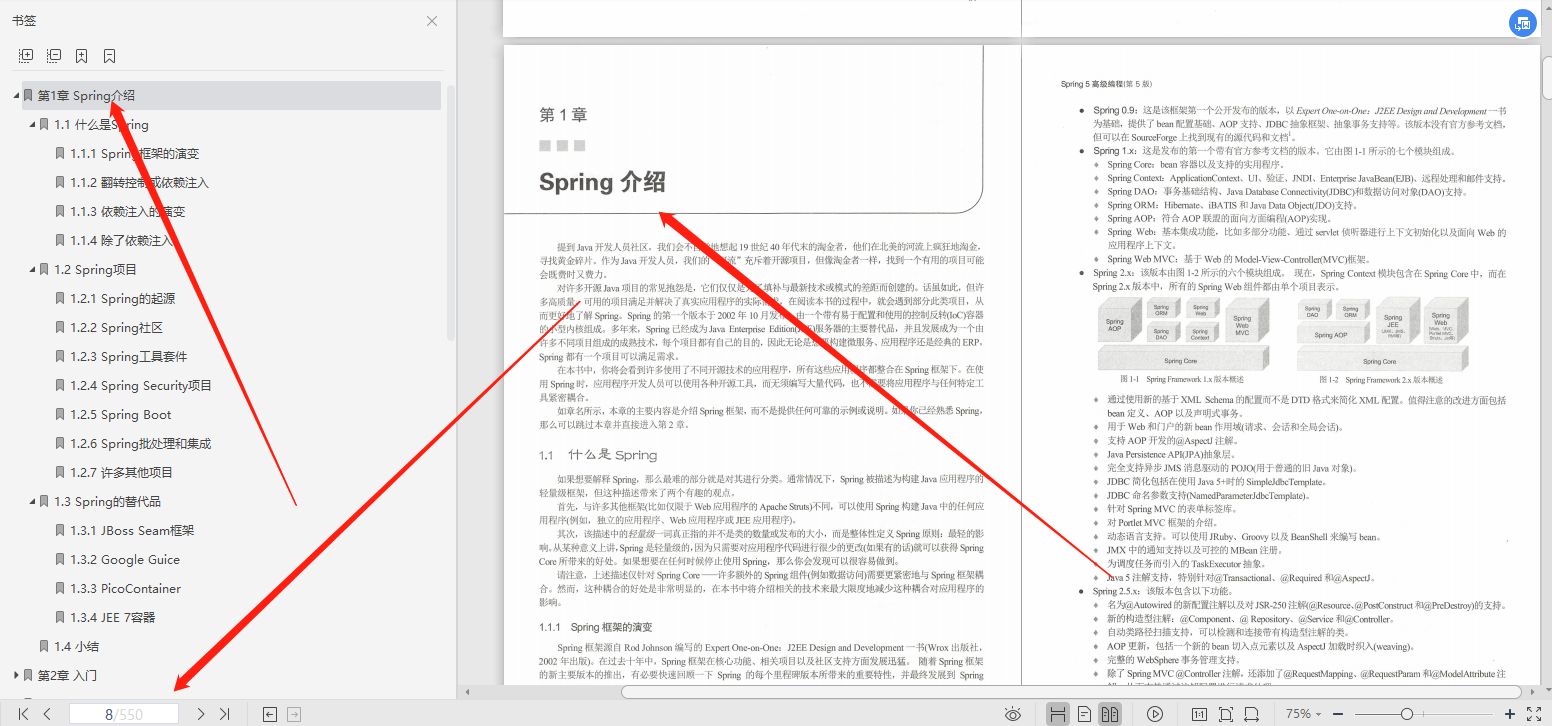
Task: Switch to single page view
Action: [x=1084, y=714]
